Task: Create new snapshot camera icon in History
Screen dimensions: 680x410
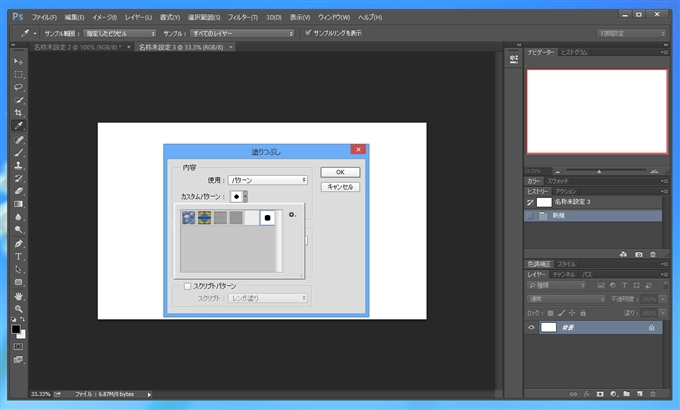Action: click(638, 254)
